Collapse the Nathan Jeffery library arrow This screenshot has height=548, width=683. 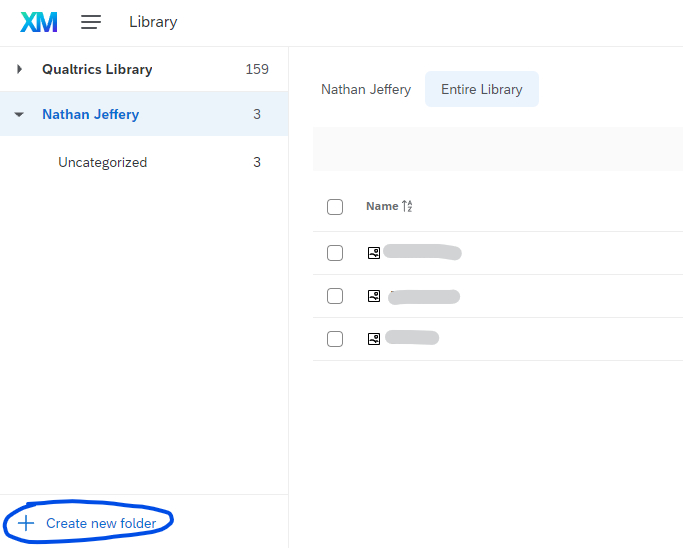click(19, 115)
